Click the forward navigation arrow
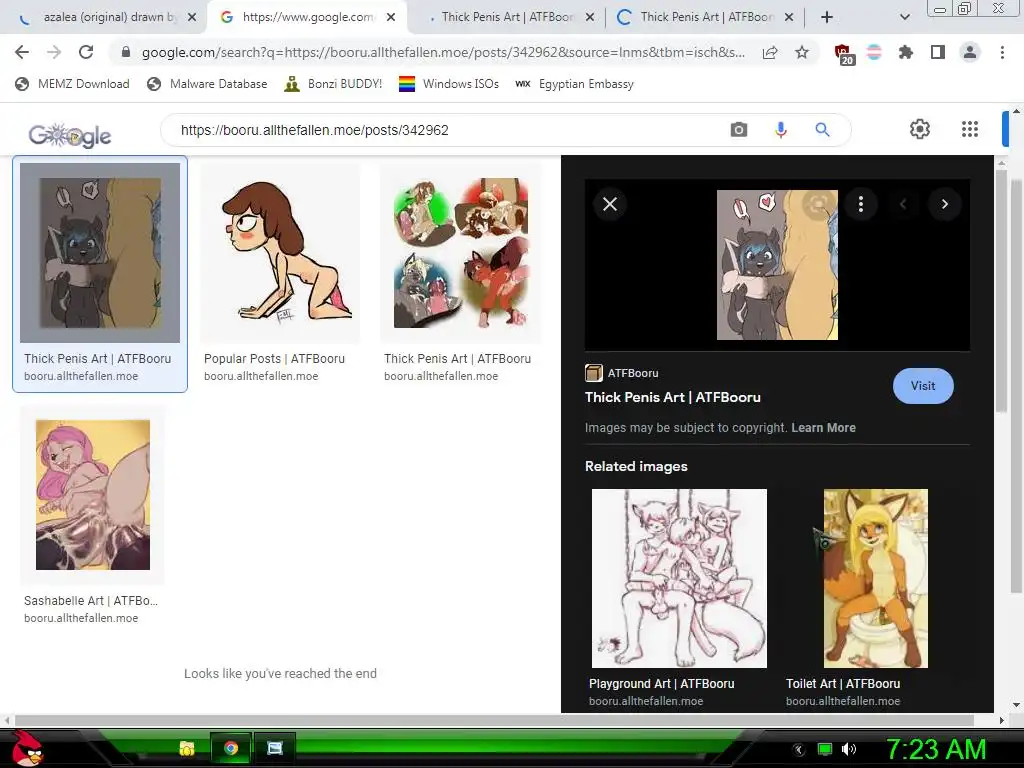Screen dimensions: 1024x768 [54, 52]
